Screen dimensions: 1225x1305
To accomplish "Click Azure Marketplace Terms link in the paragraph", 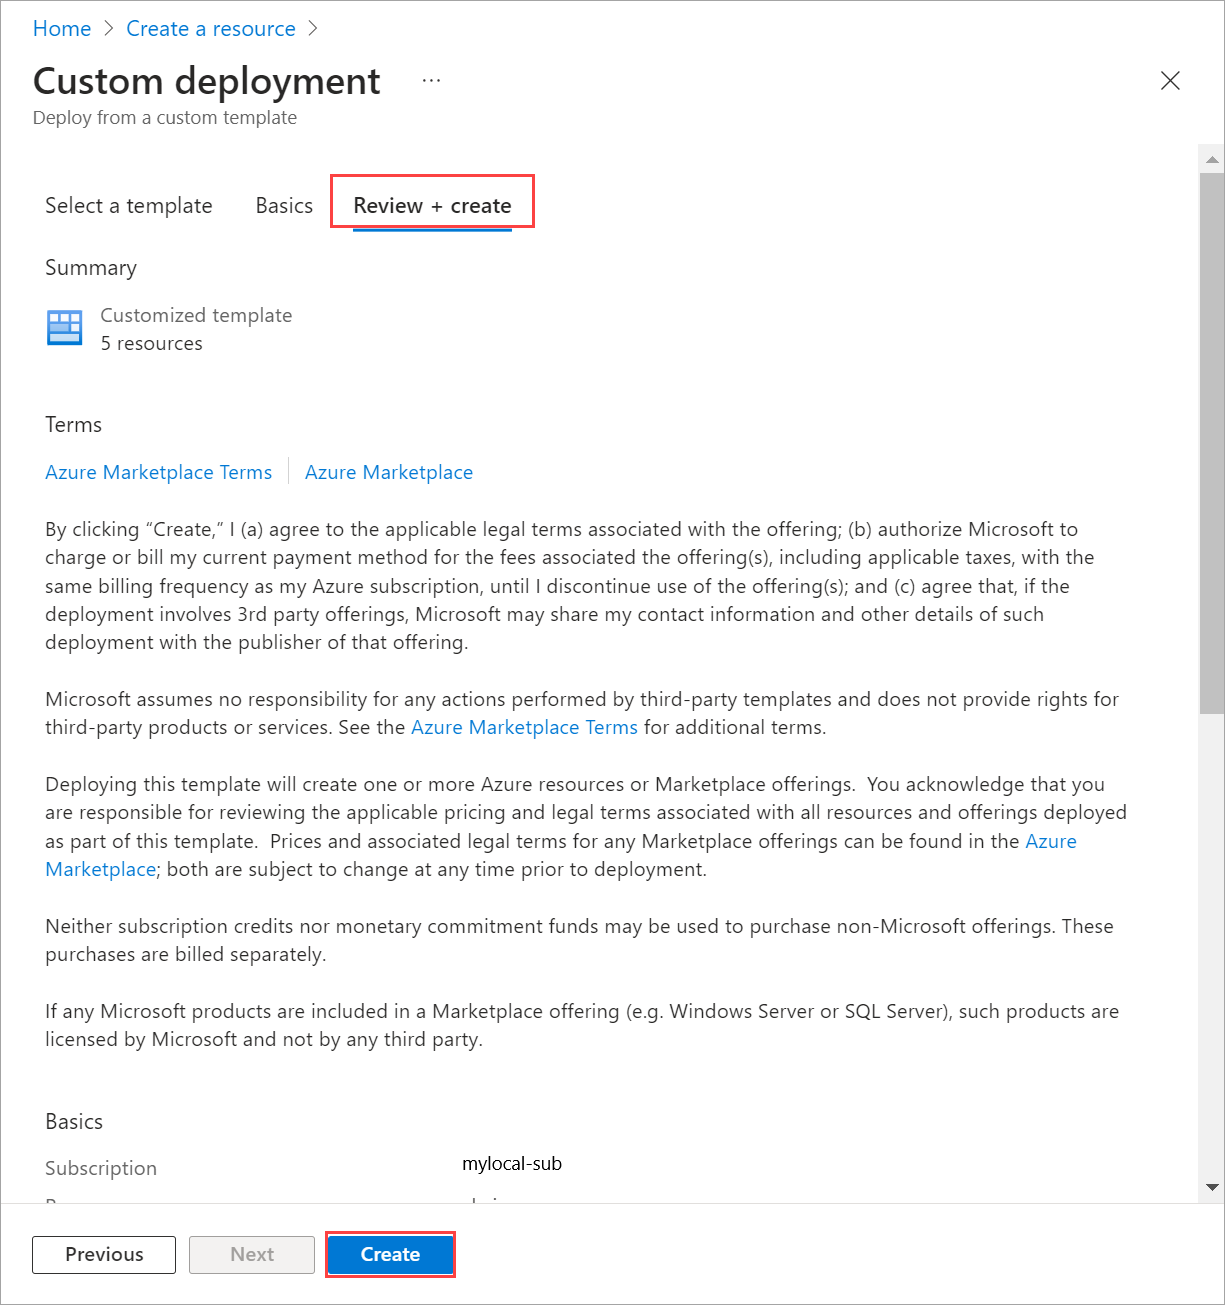I will 524,727.
